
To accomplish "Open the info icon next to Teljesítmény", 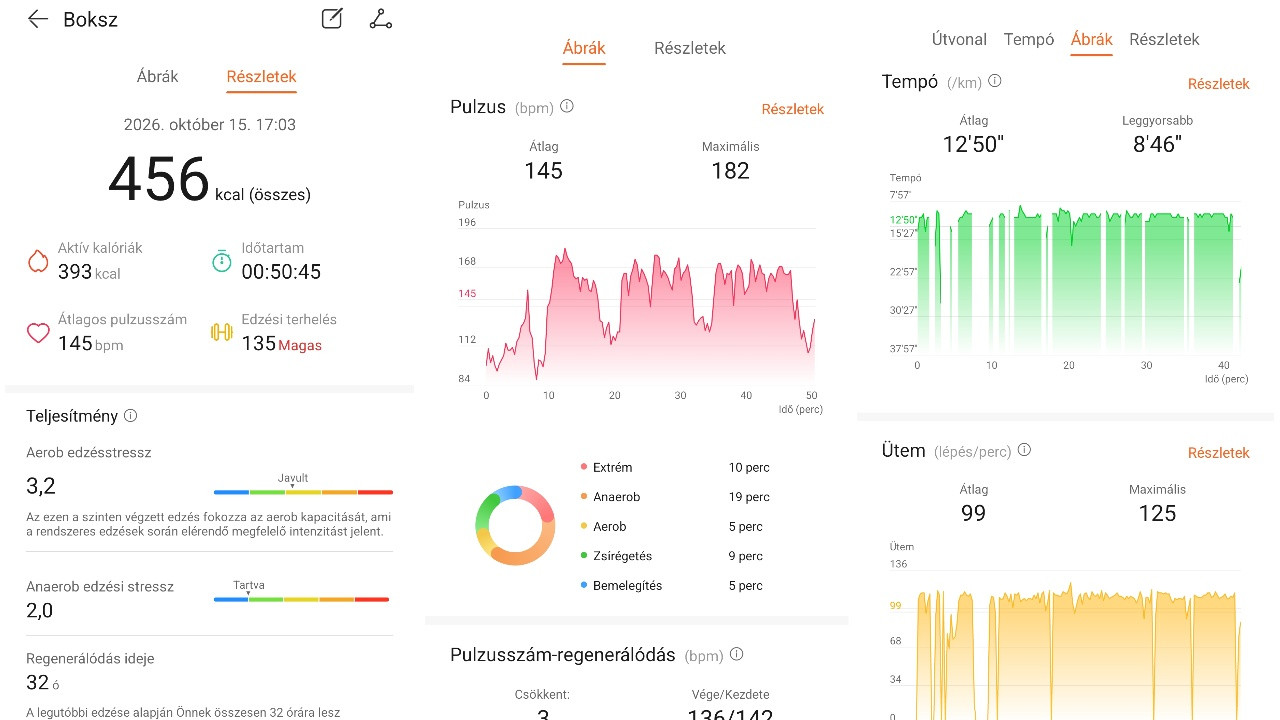I will 130,416.
